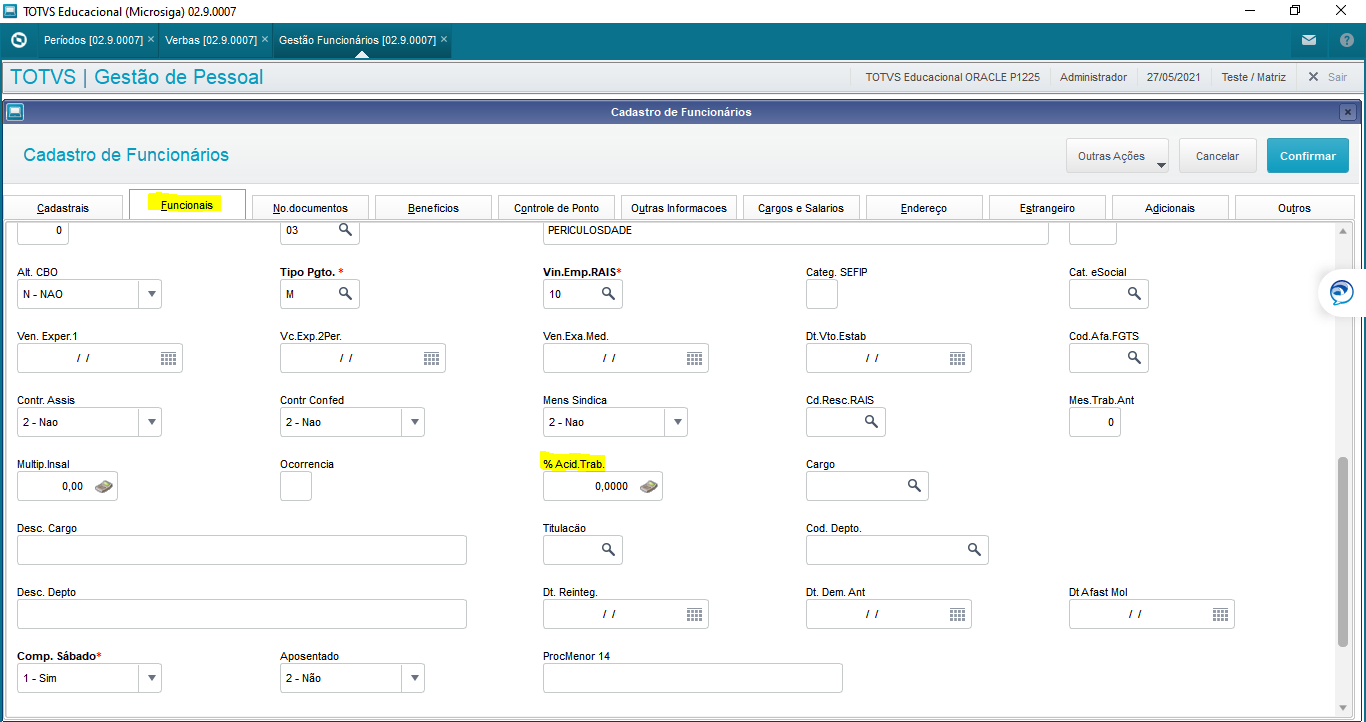Click the Administrador user label
The height and width of the screenshot is (722, 1366).
pos(1093,77)
